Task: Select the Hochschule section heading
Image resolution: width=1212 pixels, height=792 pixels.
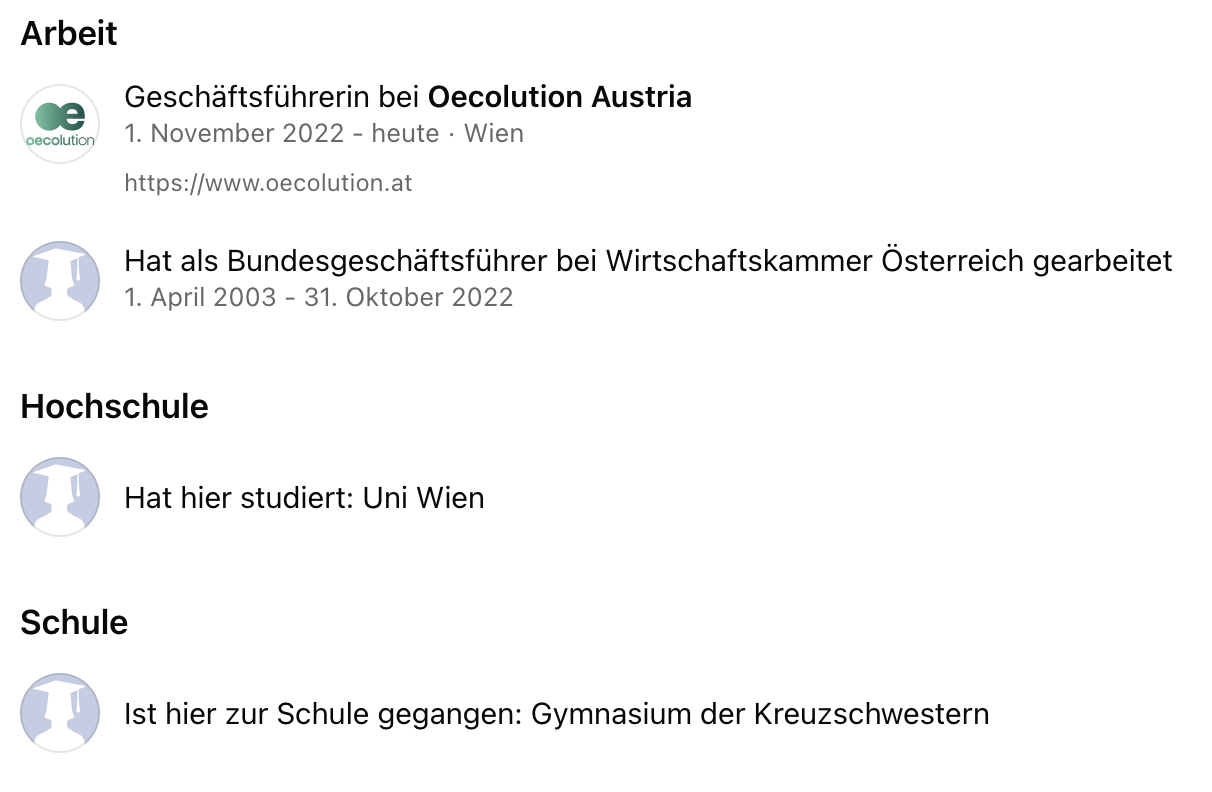Action: [x=114, y=407]
